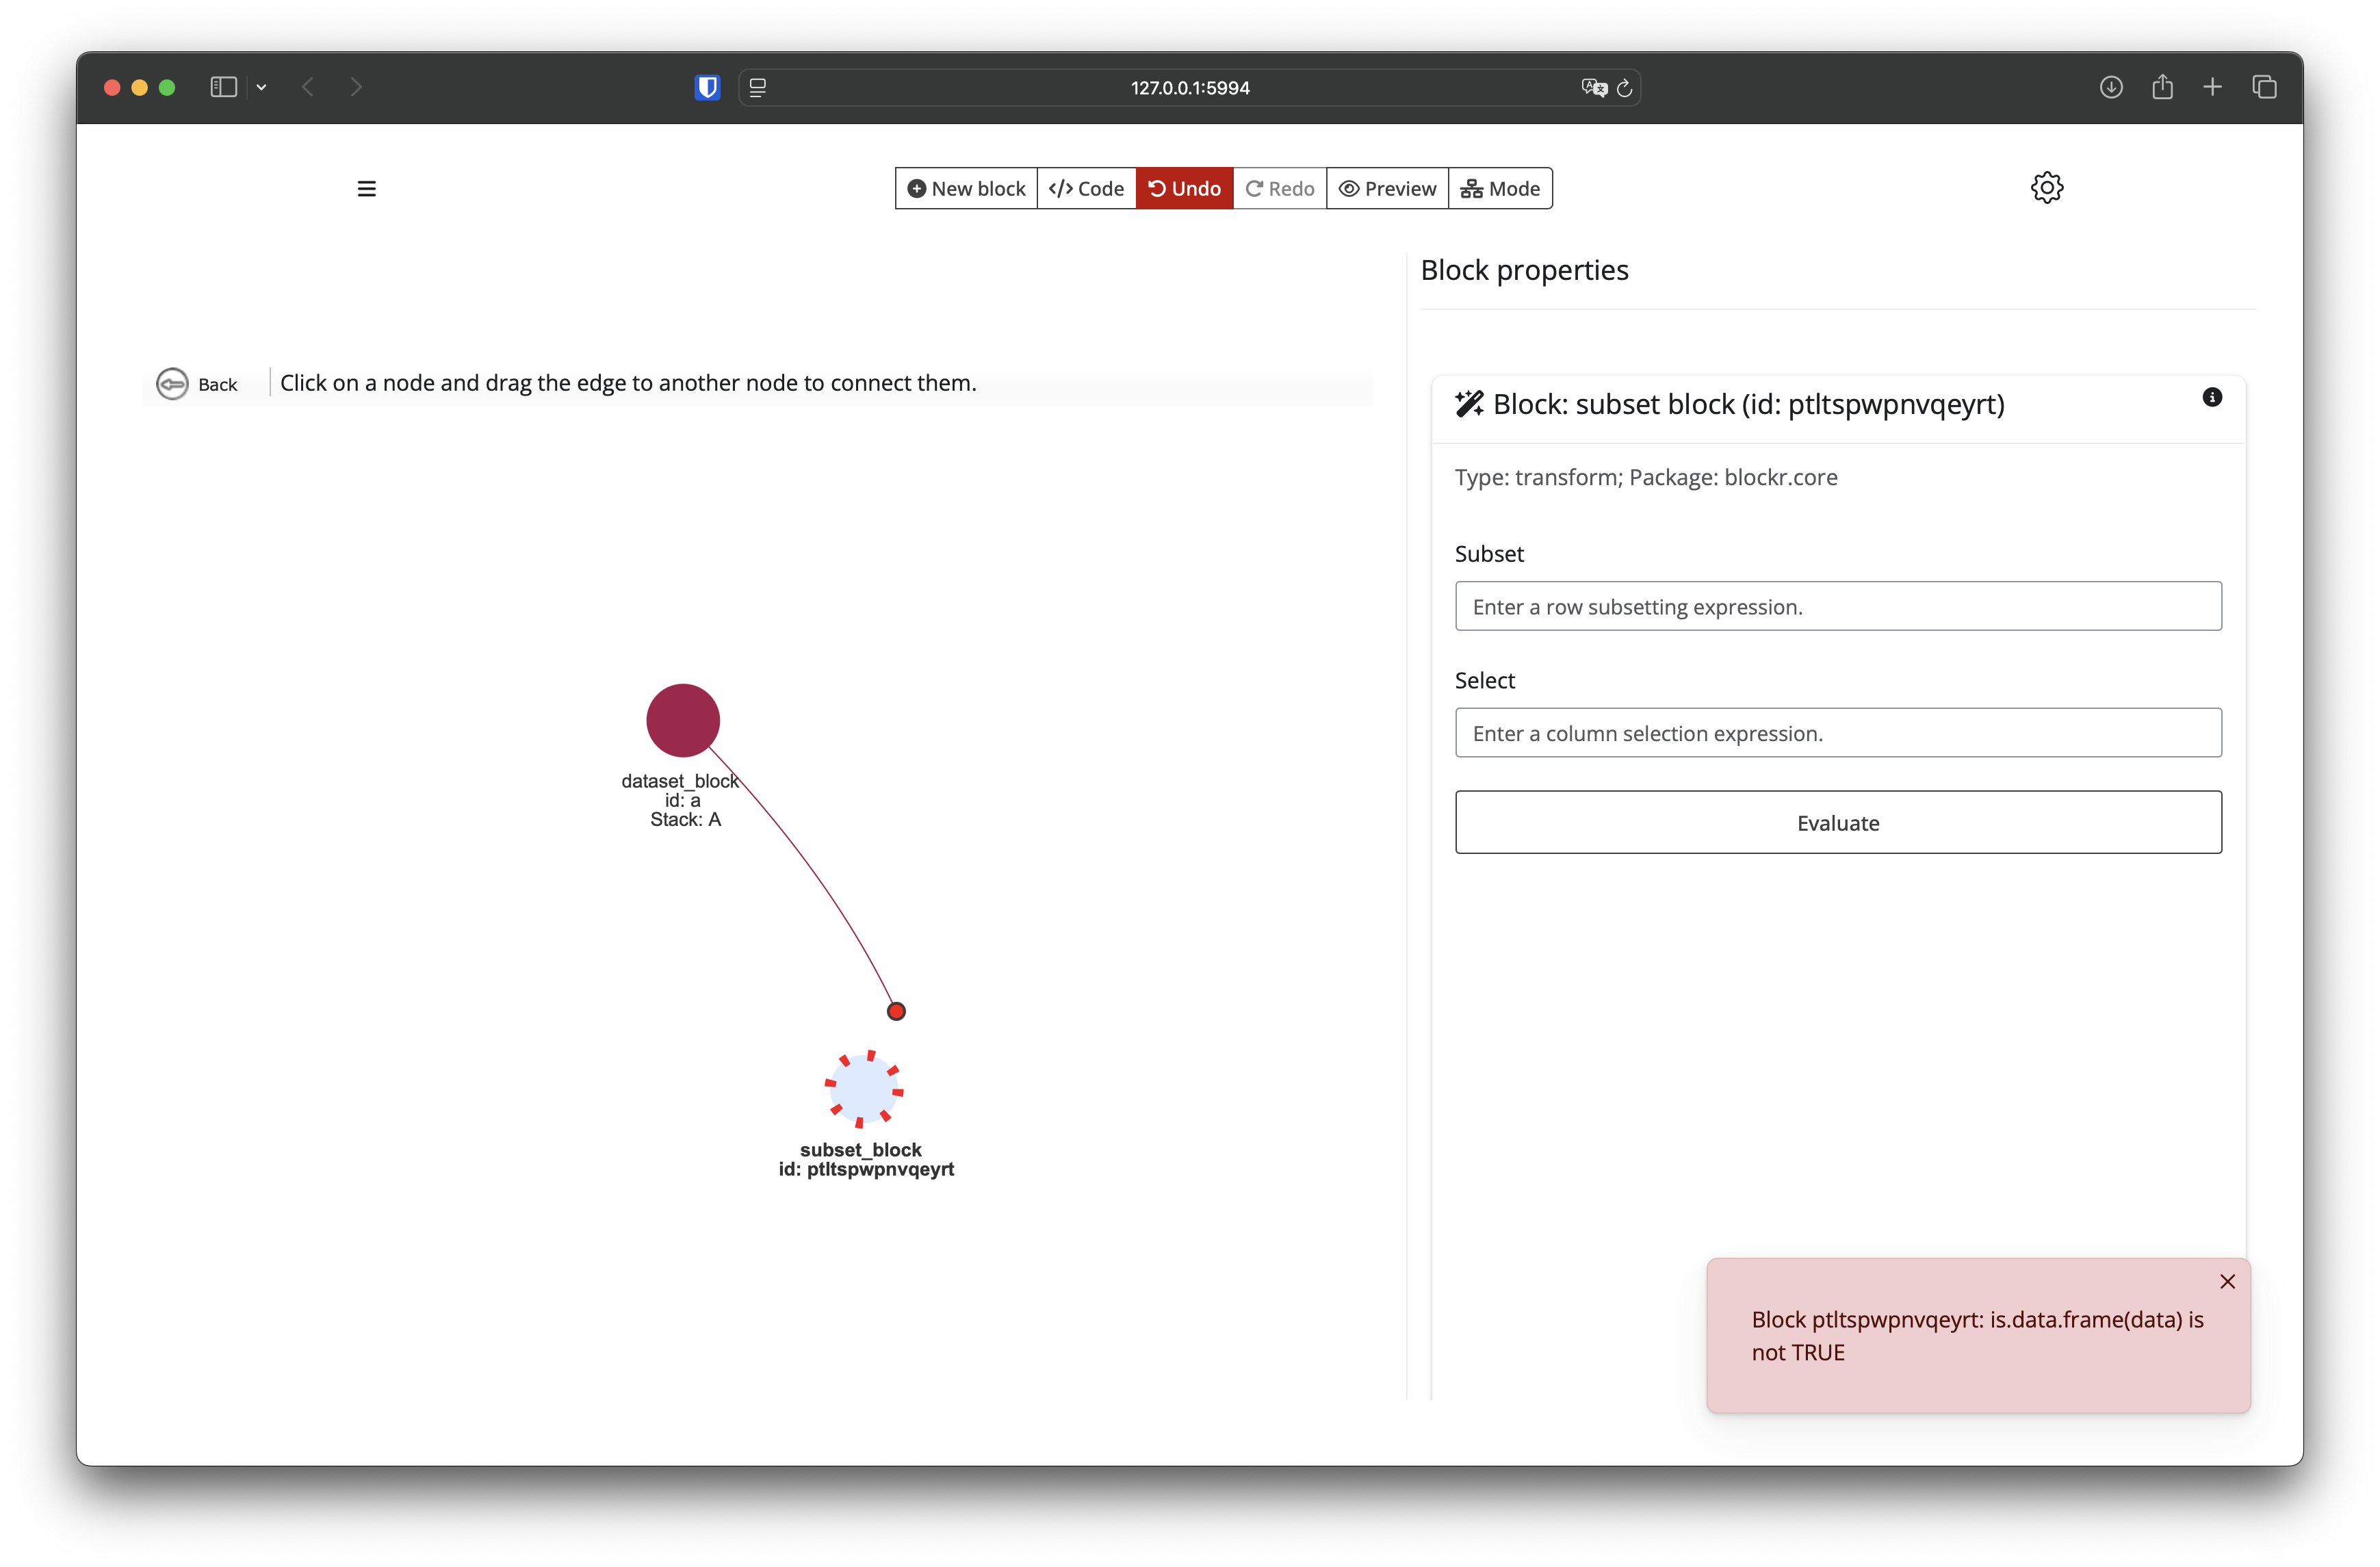The width and height of the screenshot is (2380, 1567).
Task: Open the Safari downloads icon
Action: [2110, 88]
